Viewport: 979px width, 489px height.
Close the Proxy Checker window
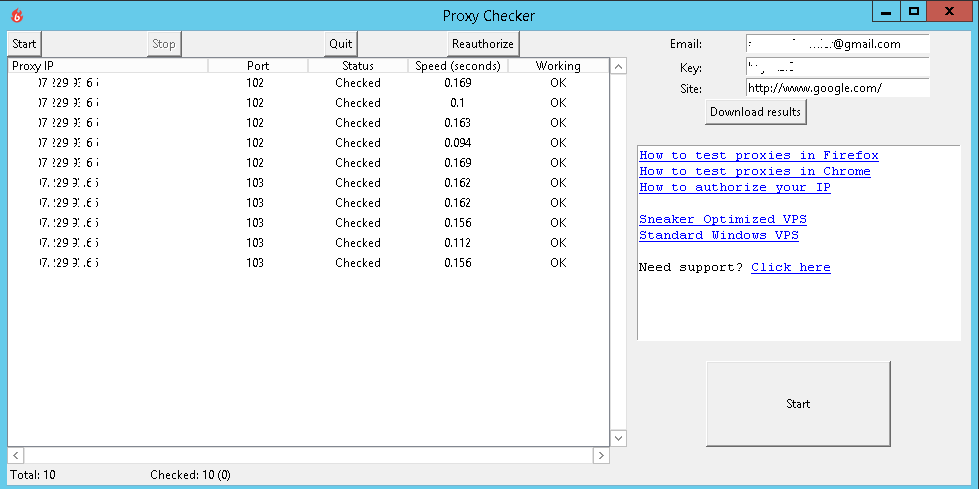950,11
